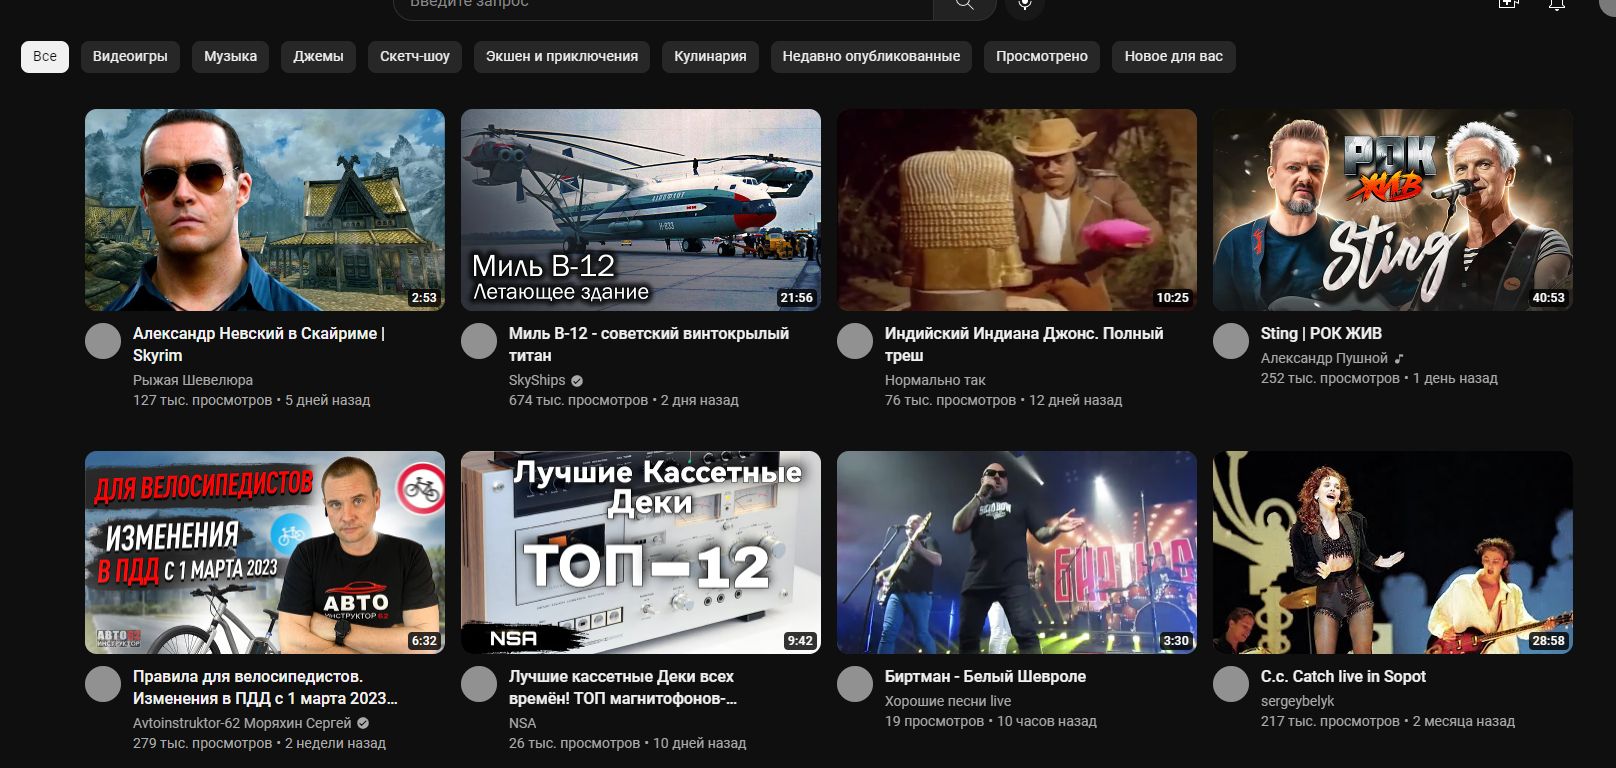This screenshot has height=768, width=1616.
Task: Switch to the Музыка chip
Action: [231, 56]
